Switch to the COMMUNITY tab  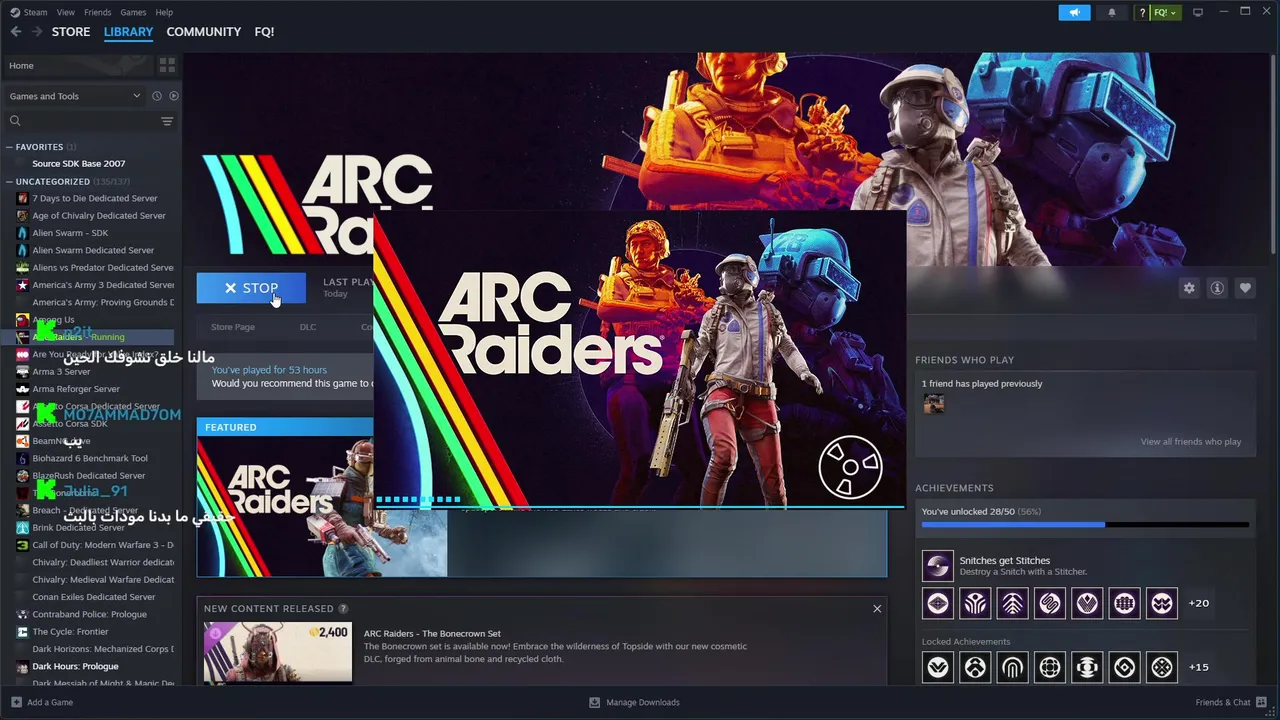click(203, 32)
